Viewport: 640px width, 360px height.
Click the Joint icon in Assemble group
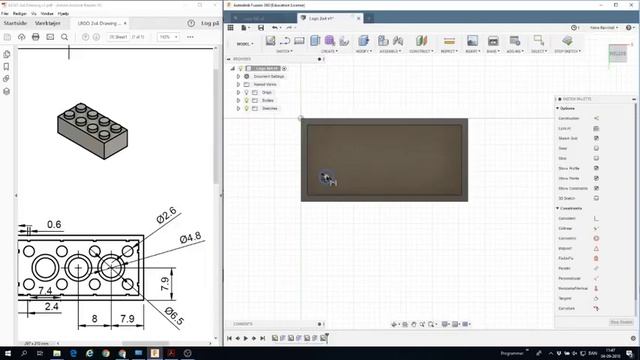click(x=398, y=41)
